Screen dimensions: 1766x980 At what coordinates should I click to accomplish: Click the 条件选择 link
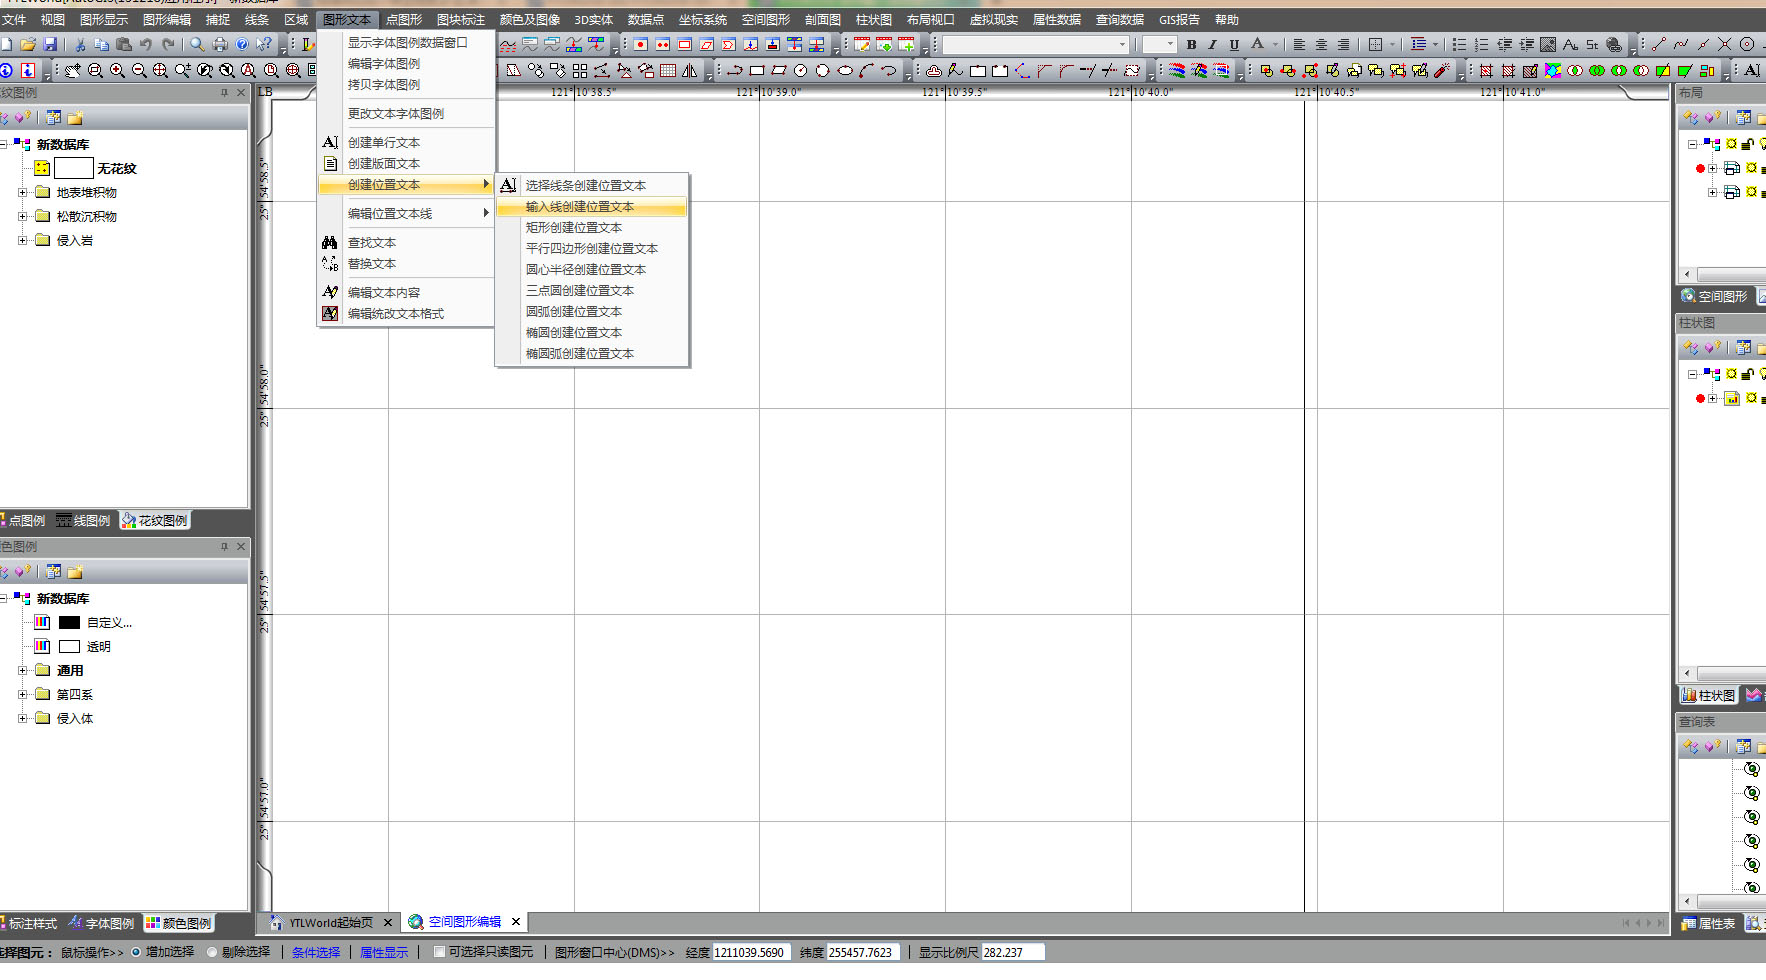(316, 953)
